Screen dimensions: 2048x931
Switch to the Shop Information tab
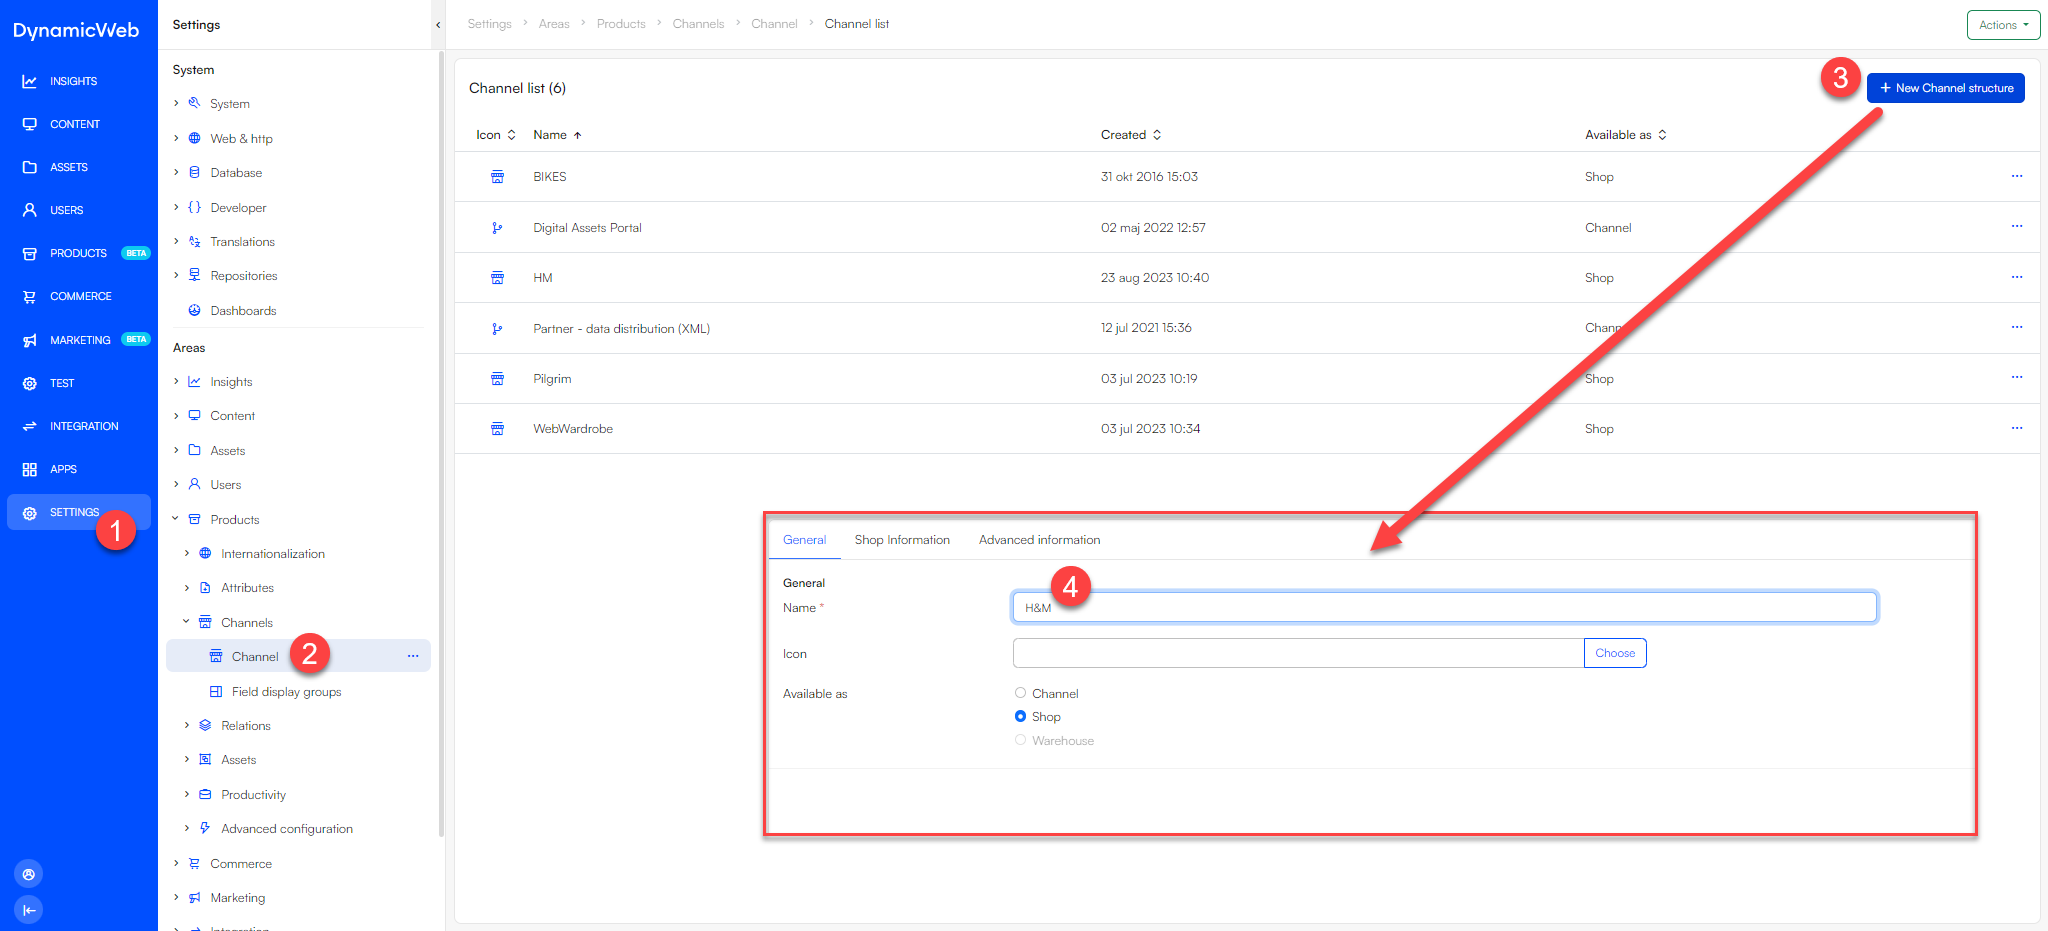pos(902,540)
